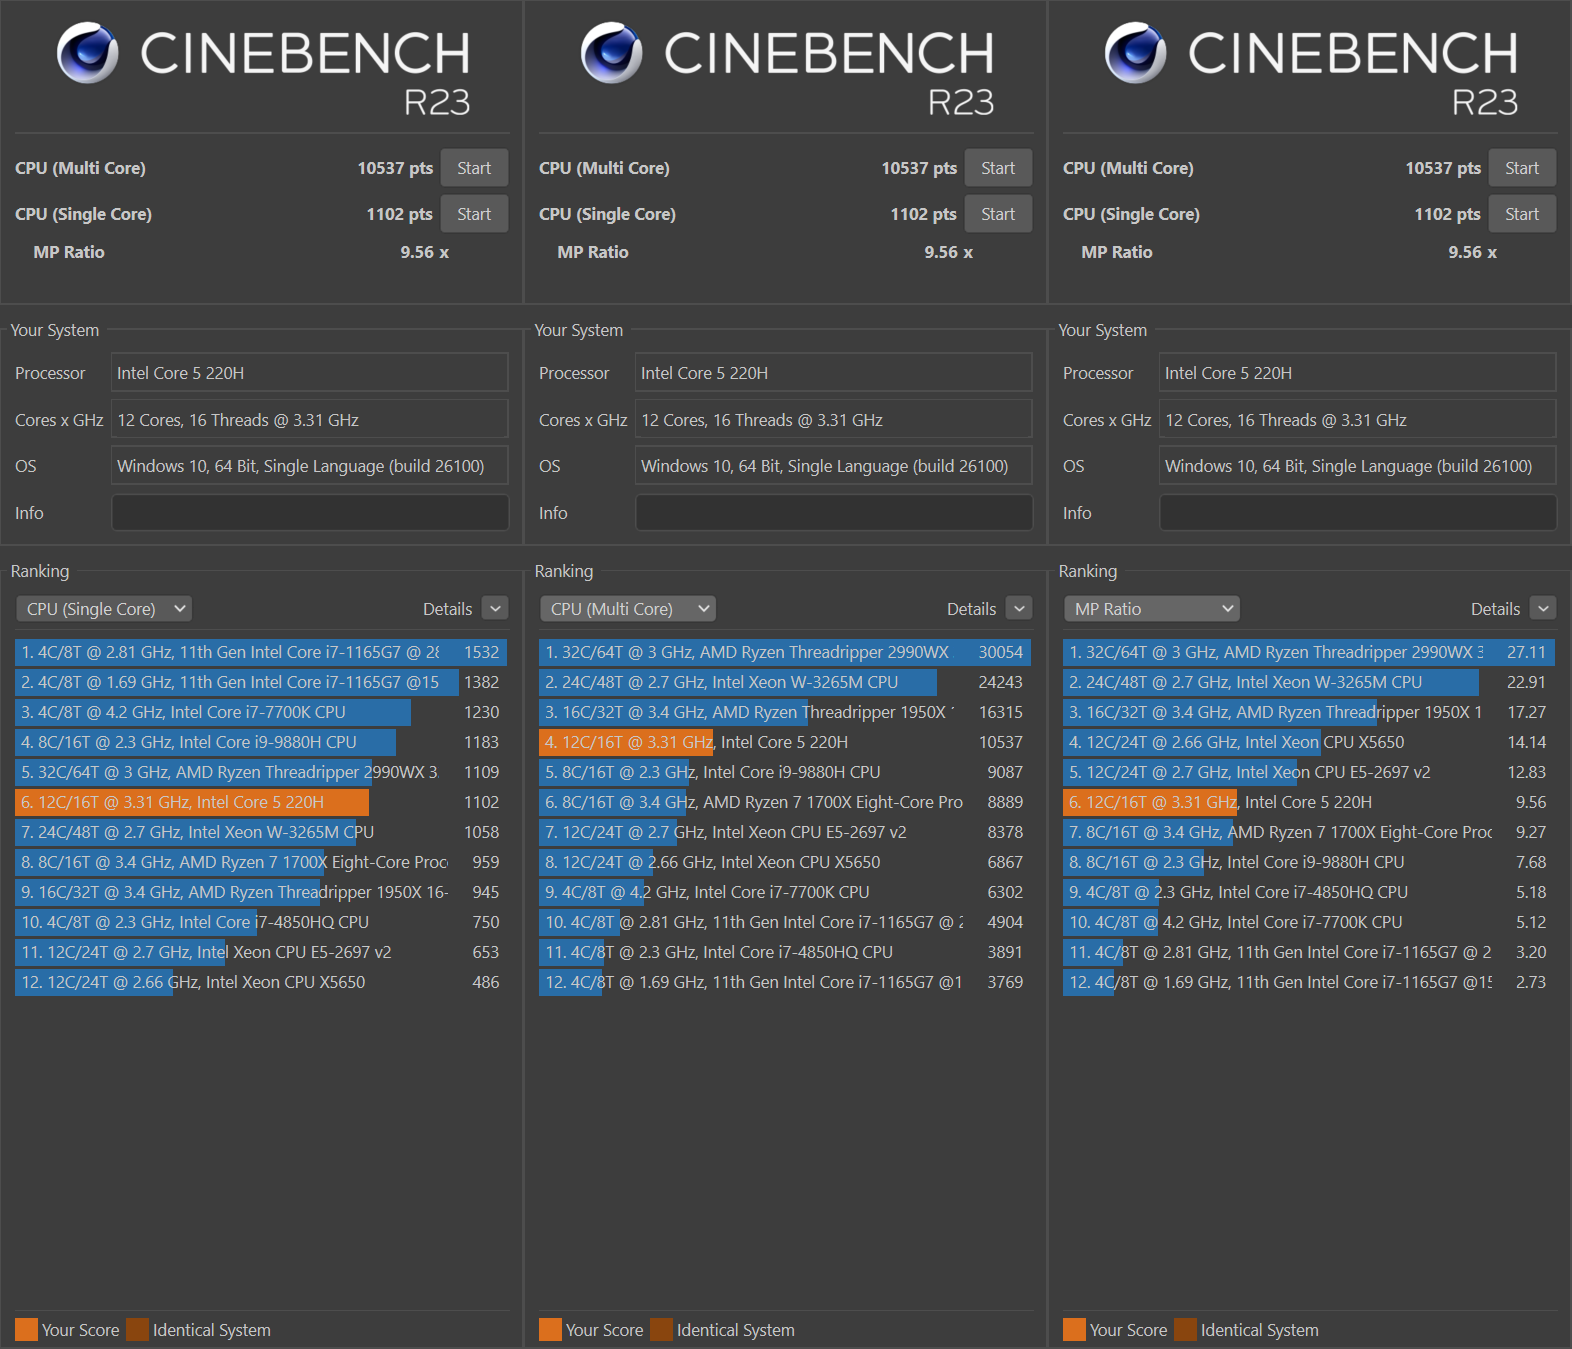
Task: Expand the Details arrow in left Ranking panel
Action: (495, 608)
